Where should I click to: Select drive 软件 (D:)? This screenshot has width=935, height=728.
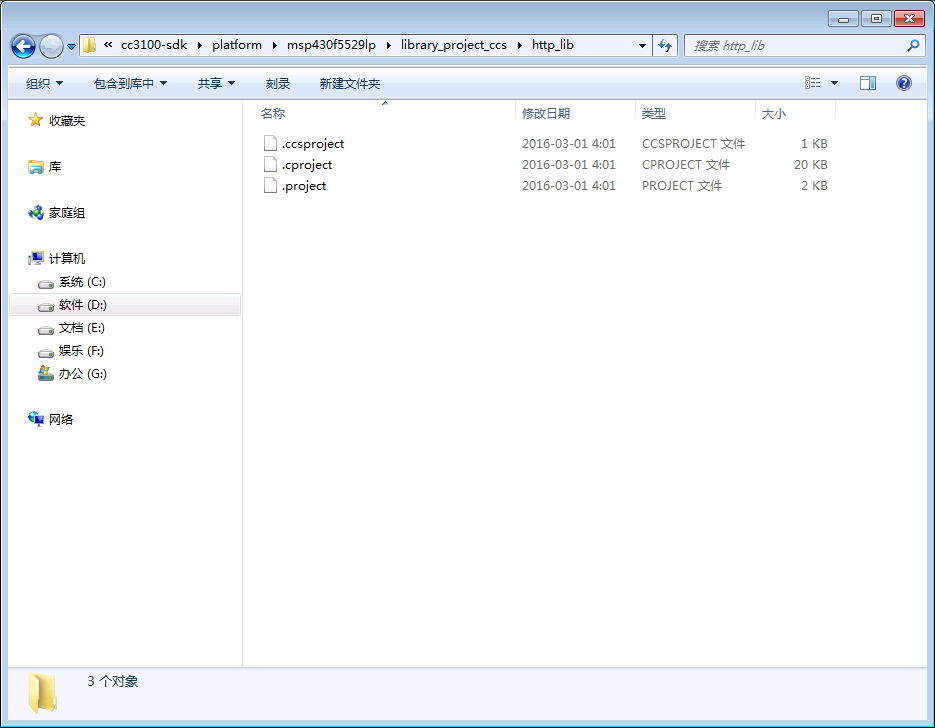[82, 305]
